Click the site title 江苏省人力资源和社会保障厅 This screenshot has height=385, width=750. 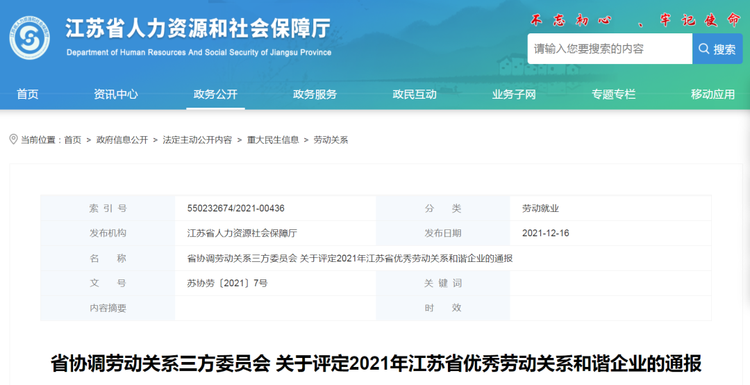(x=198, y=28)
